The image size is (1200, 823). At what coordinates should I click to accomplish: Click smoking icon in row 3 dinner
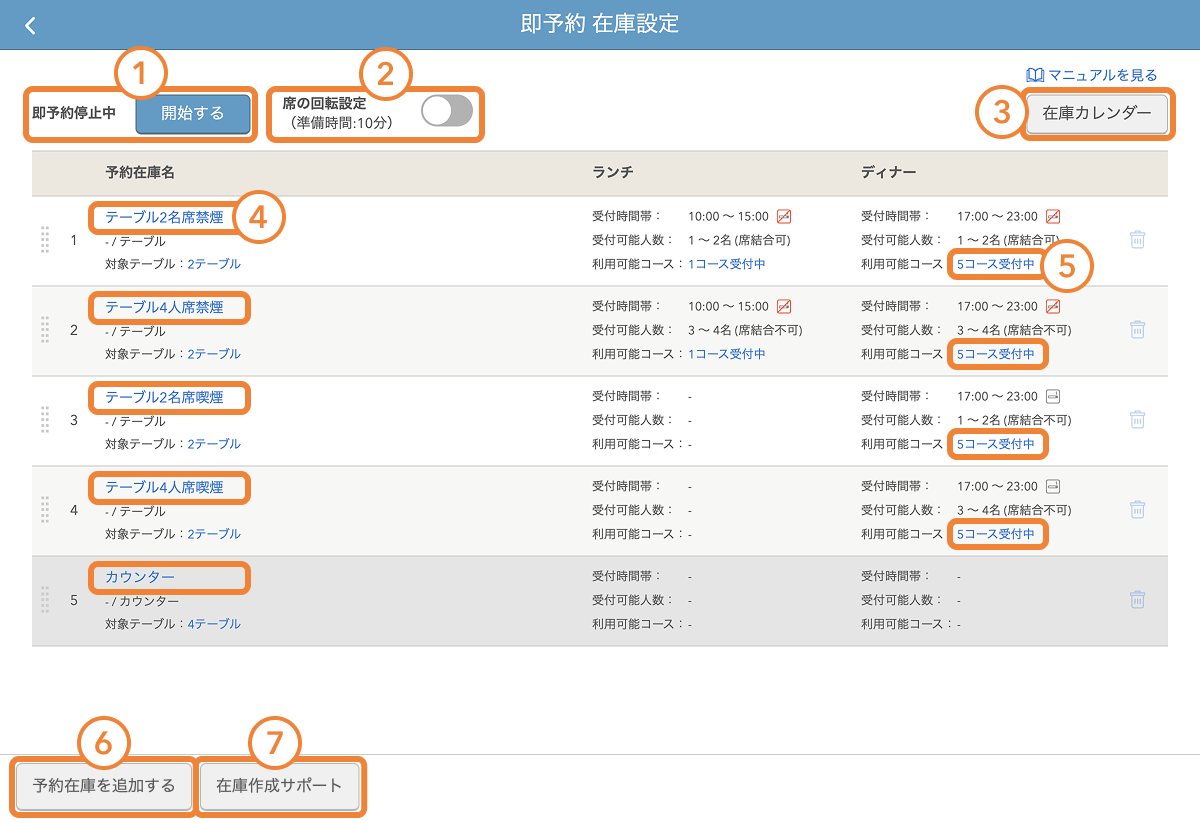(1053, 396)
